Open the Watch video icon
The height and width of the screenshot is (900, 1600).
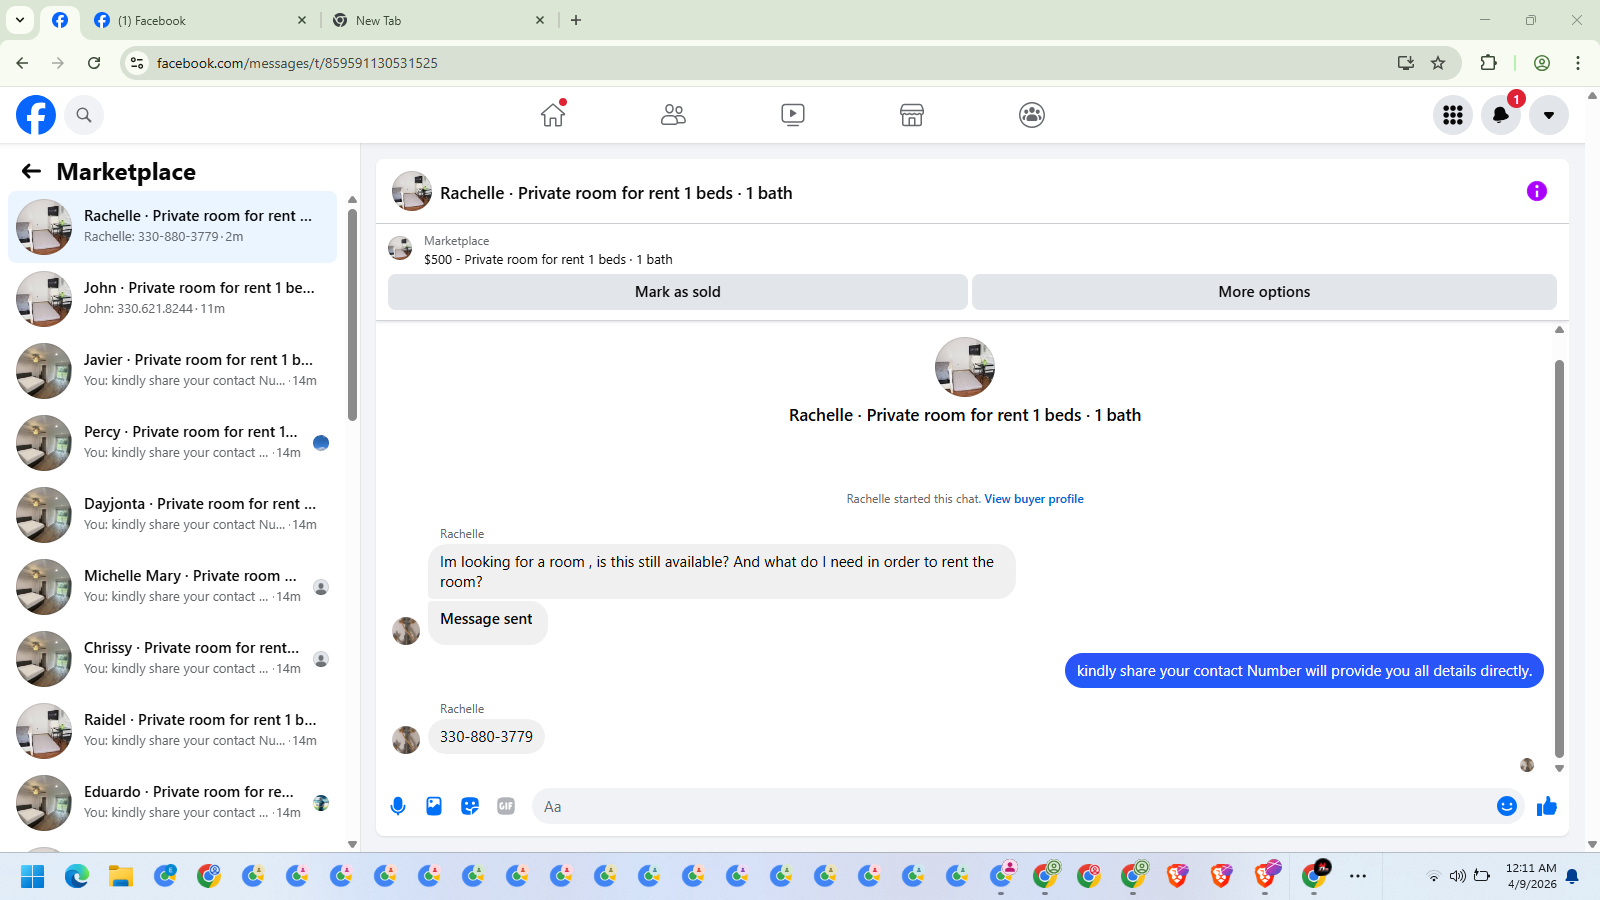click(793, 115)
